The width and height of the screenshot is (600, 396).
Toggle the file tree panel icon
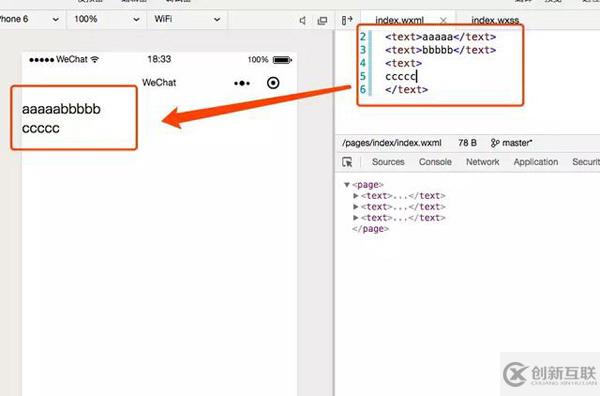click(347, 20)
